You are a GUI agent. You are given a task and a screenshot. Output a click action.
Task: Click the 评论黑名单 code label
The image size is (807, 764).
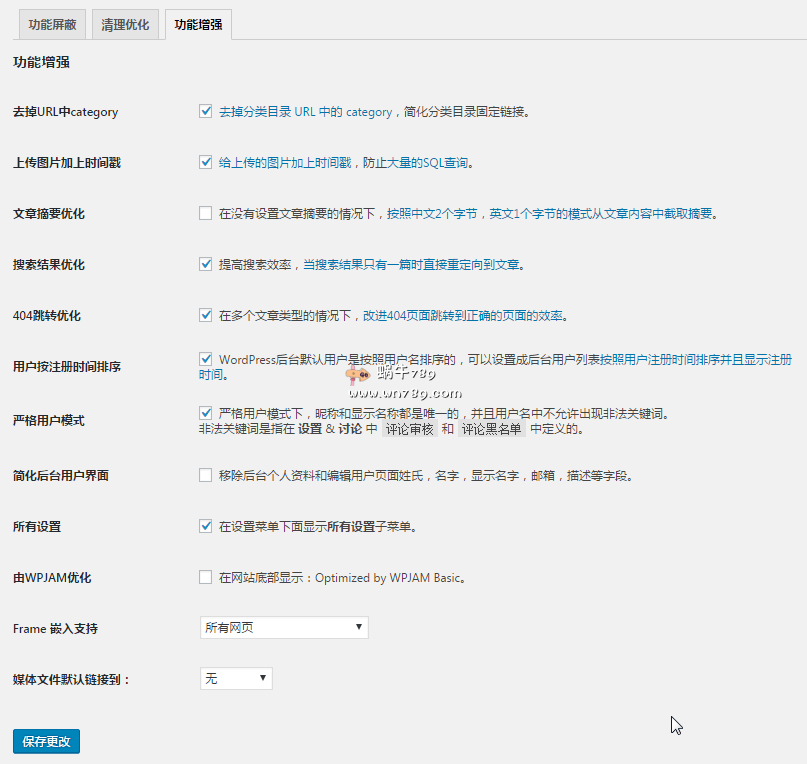(x=492, y=429)
